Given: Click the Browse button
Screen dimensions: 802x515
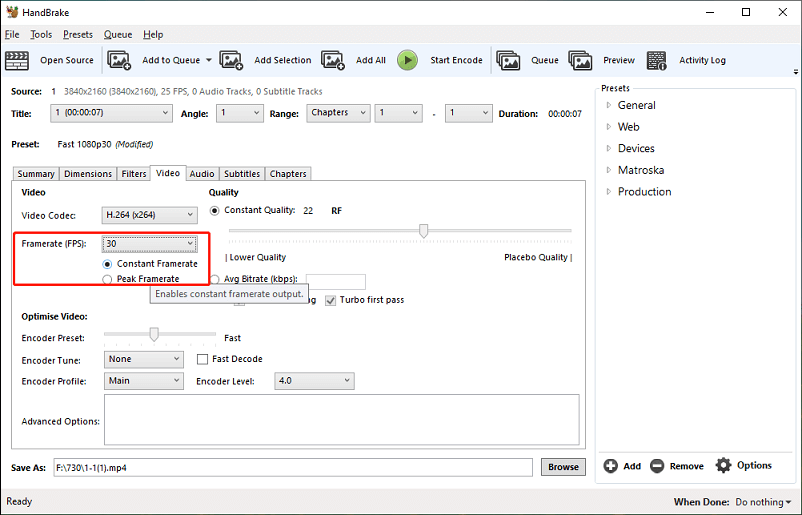Looking at the screenshot, I should [563, 467].
